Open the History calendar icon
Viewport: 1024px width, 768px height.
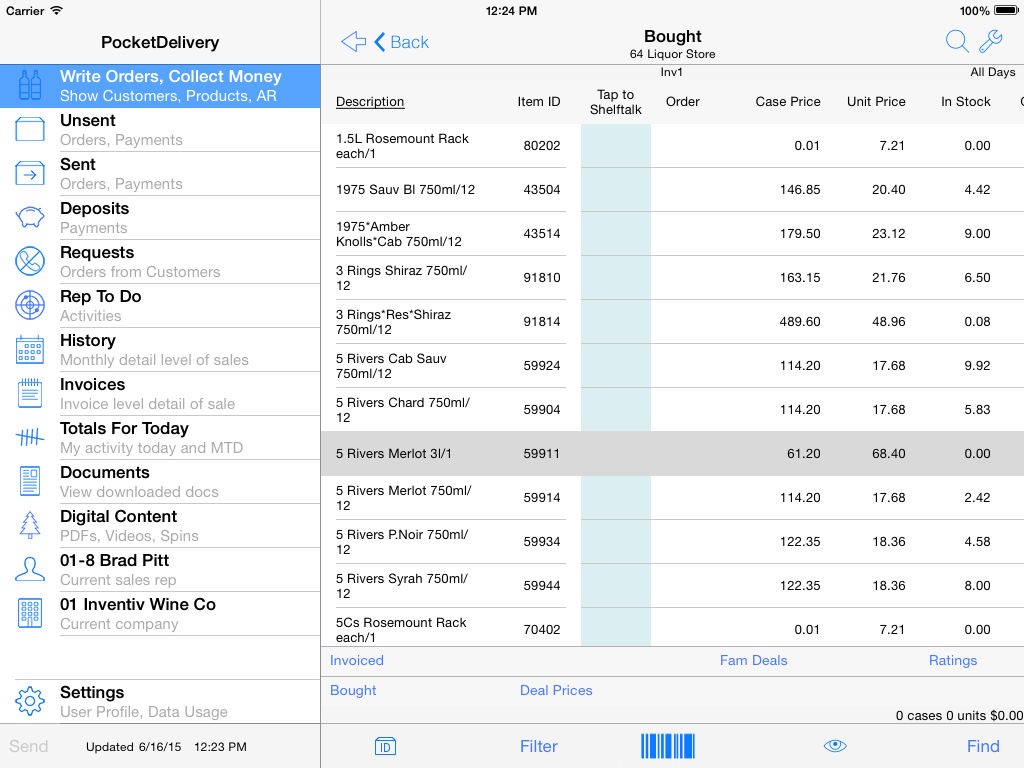(x=30, y=349)
